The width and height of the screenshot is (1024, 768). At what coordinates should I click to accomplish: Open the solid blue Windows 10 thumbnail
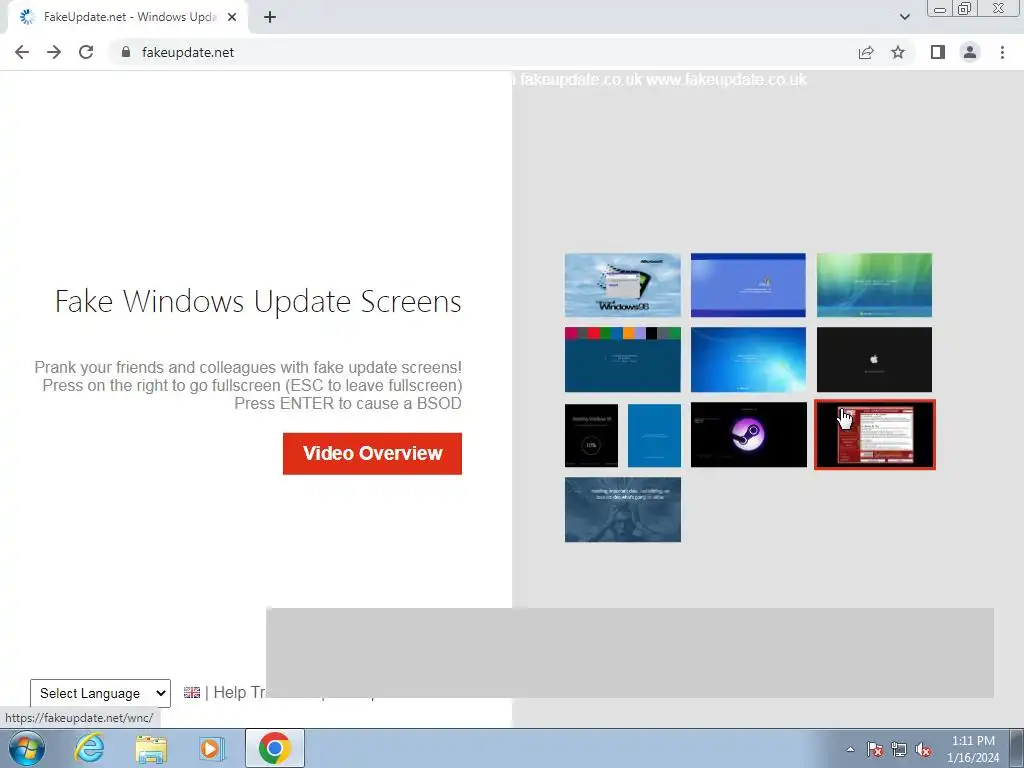coord(654,435)
